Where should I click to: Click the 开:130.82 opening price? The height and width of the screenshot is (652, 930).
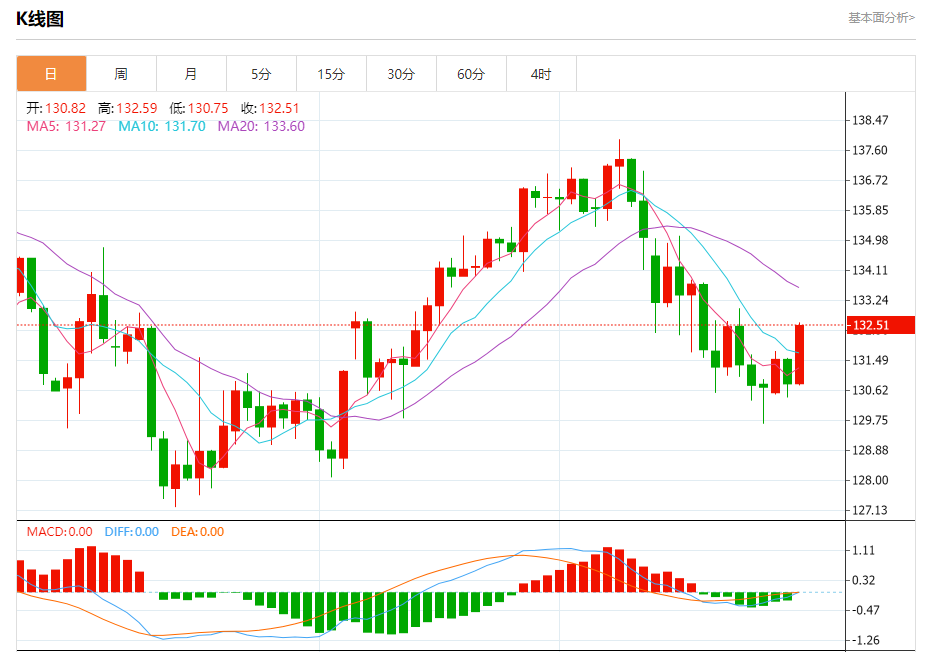(x=56, y=108)
